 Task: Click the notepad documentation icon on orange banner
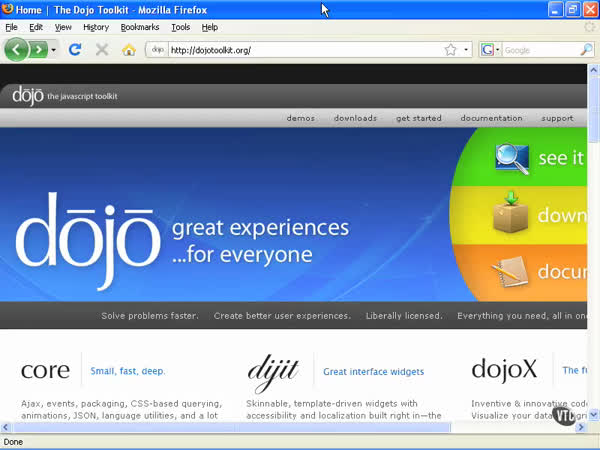[x=510, y=271]
